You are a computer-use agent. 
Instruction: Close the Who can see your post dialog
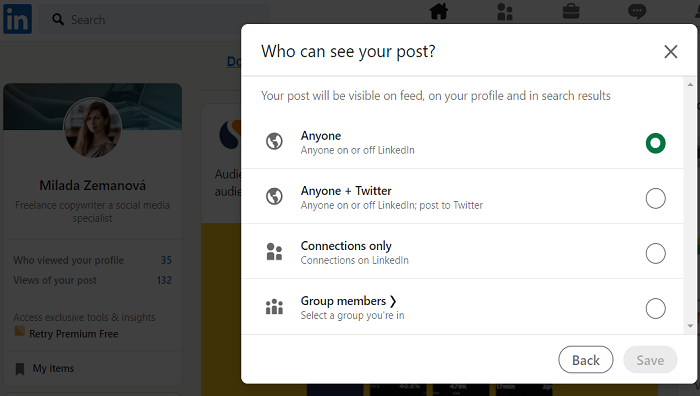tap(671, 52)
